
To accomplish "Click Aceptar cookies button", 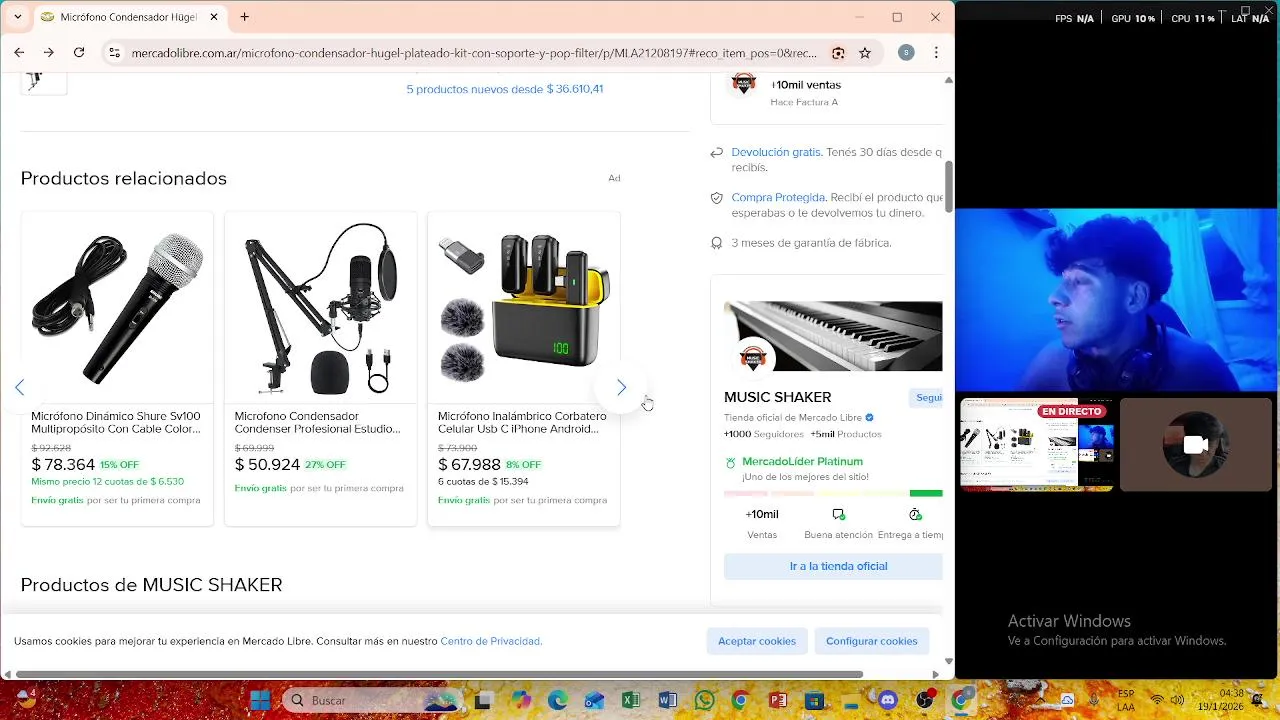I will pyautogui.click(x=757, y=641).
